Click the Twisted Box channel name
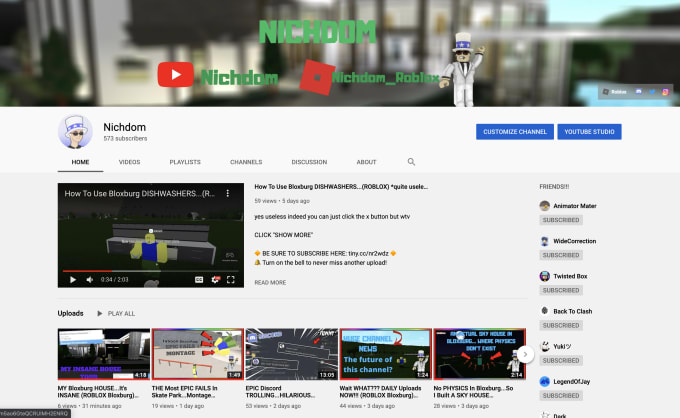Screen dimensions: 680x418 (570, 276)
